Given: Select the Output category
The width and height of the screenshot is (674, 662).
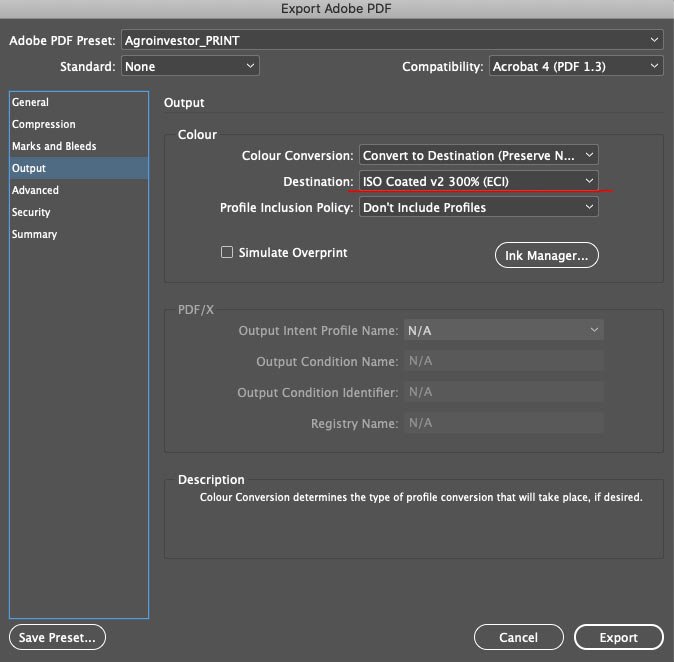Looking at the screenshot, I should click(79, 168).
